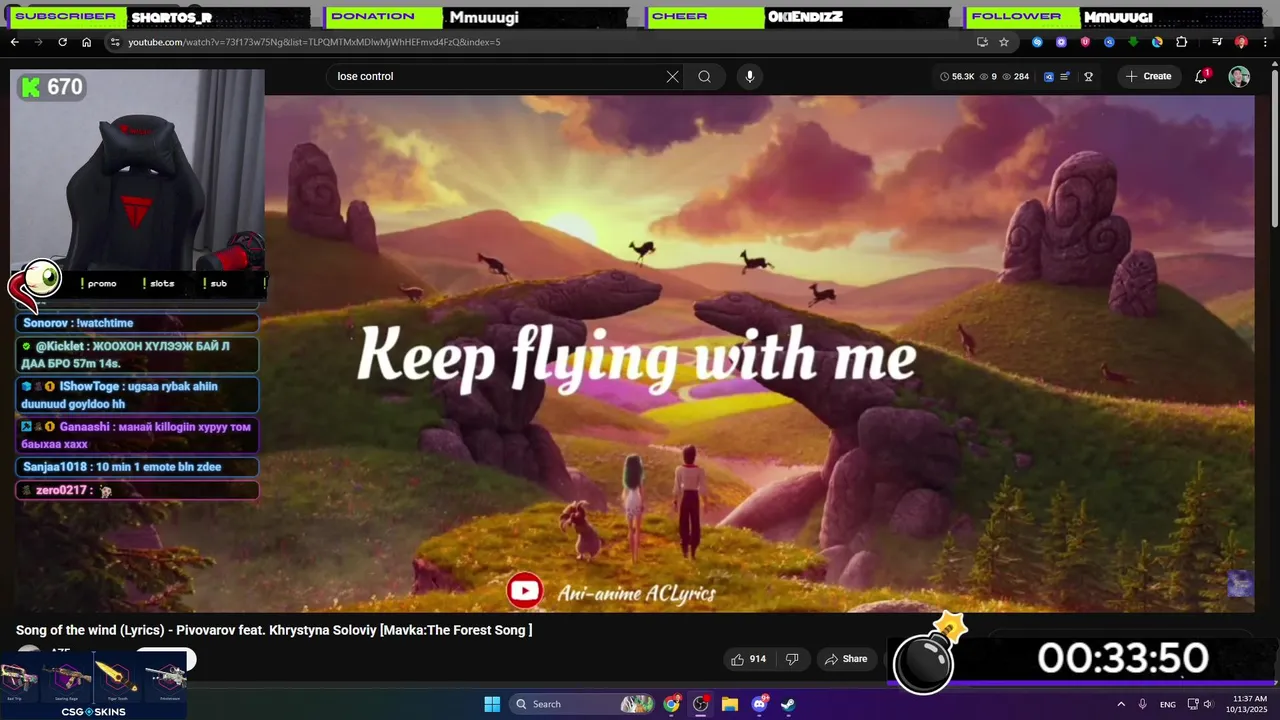Open OBS Studio from the taskbar
1280x720 pixels.
coord(701,704)
